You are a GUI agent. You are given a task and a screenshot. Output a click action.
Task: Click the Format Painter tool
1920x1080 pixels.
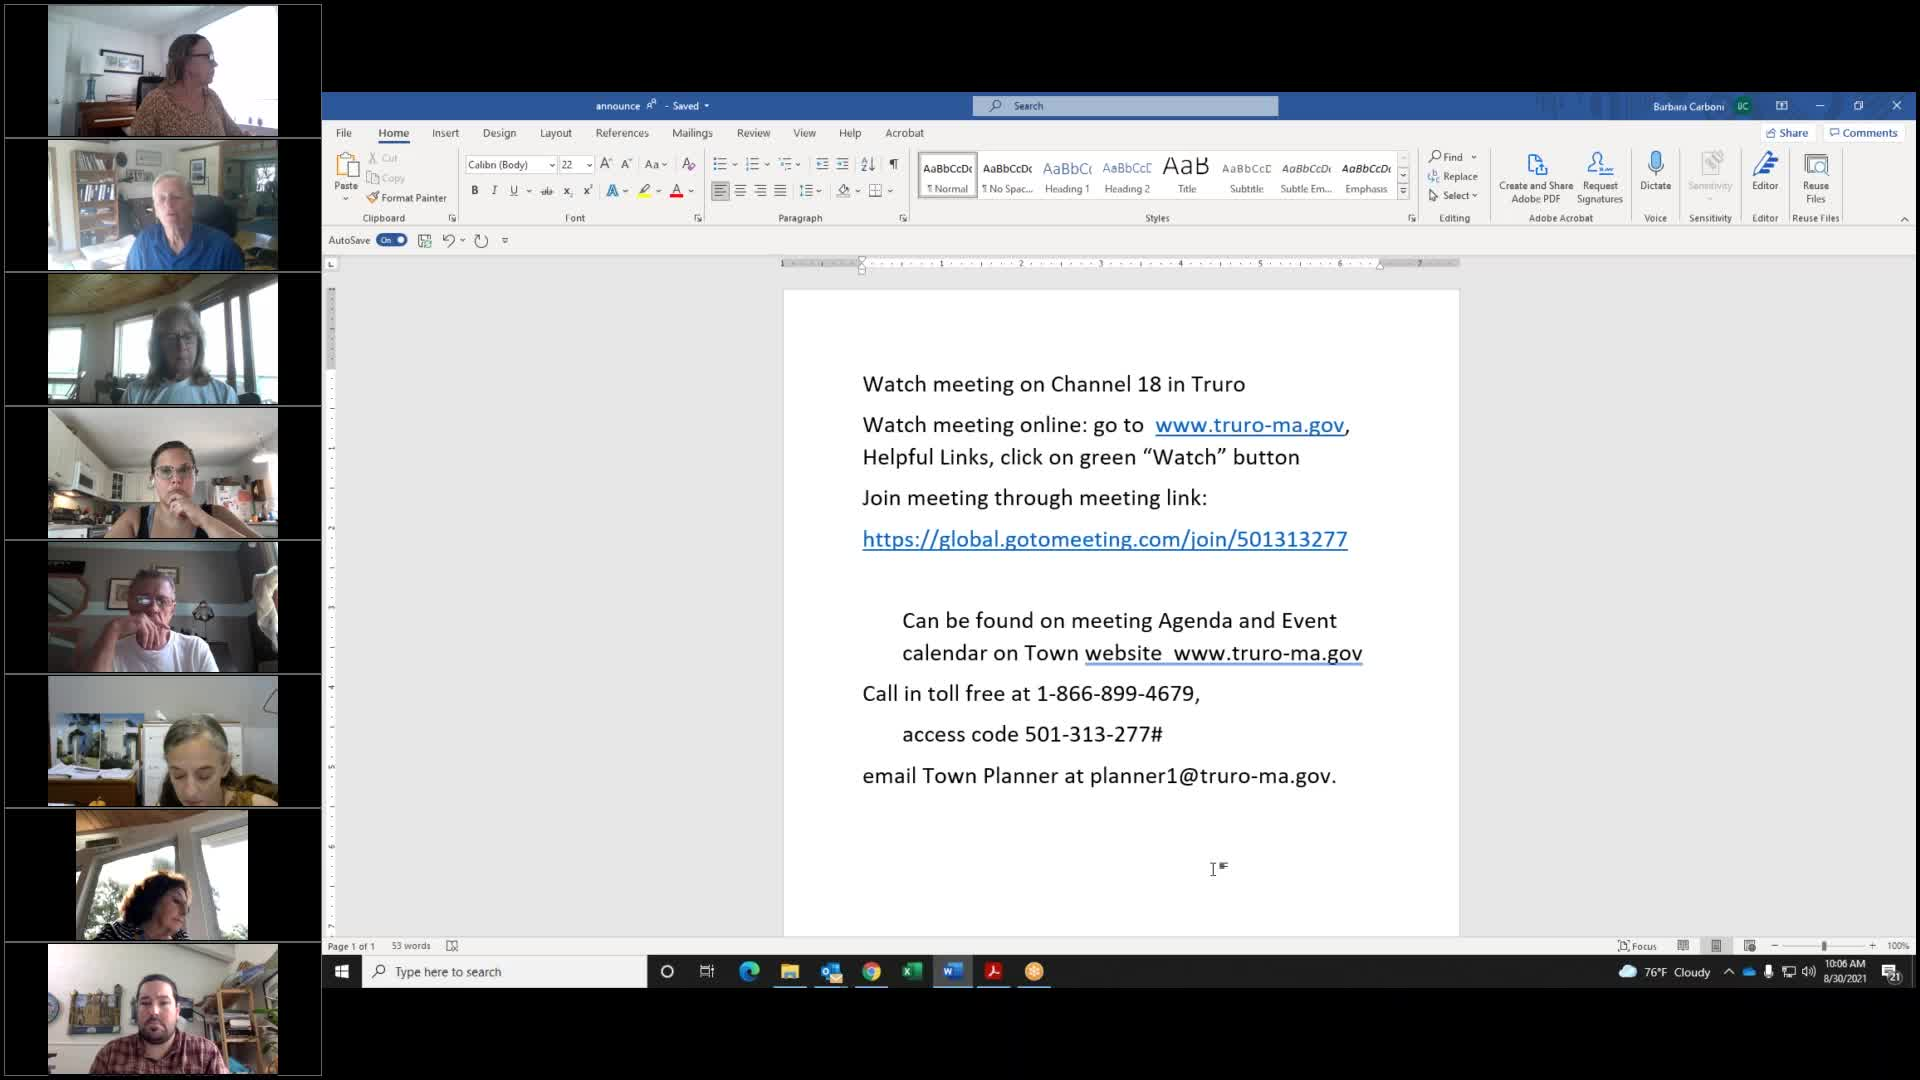click(x=406, y=198)
